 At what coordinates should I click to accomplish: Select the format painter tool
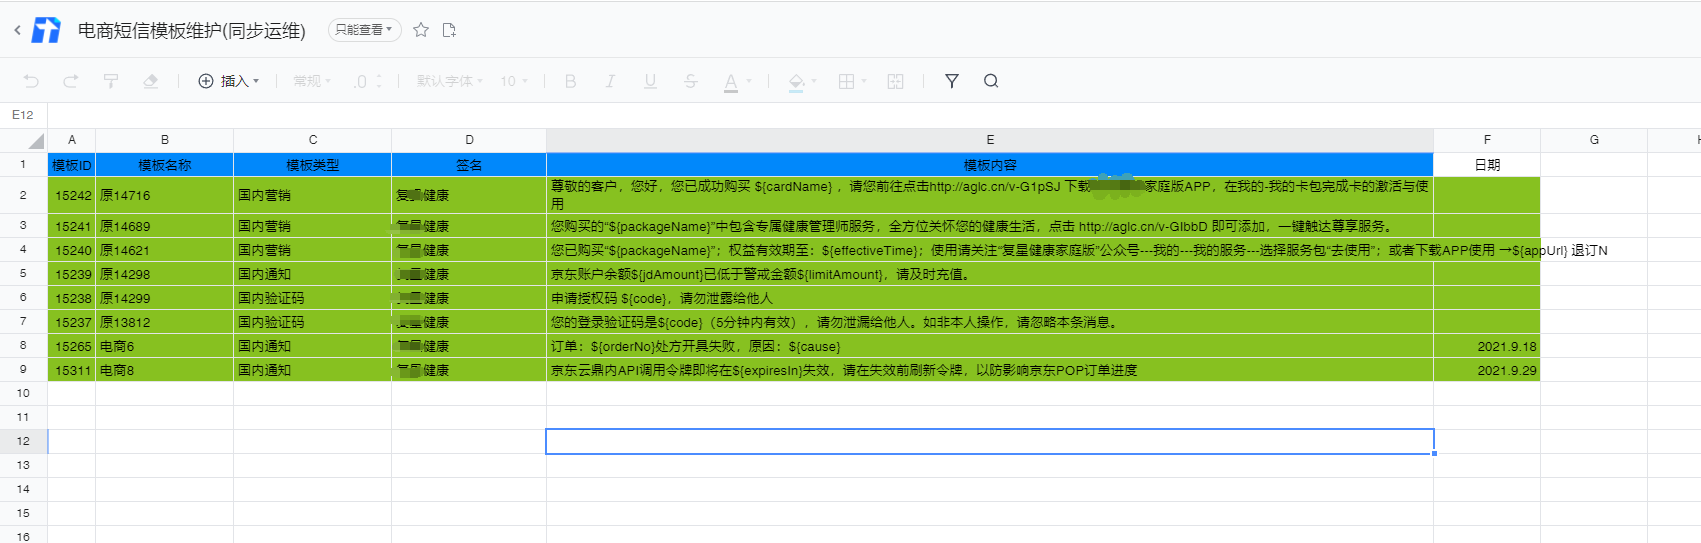tap(111, 81)
